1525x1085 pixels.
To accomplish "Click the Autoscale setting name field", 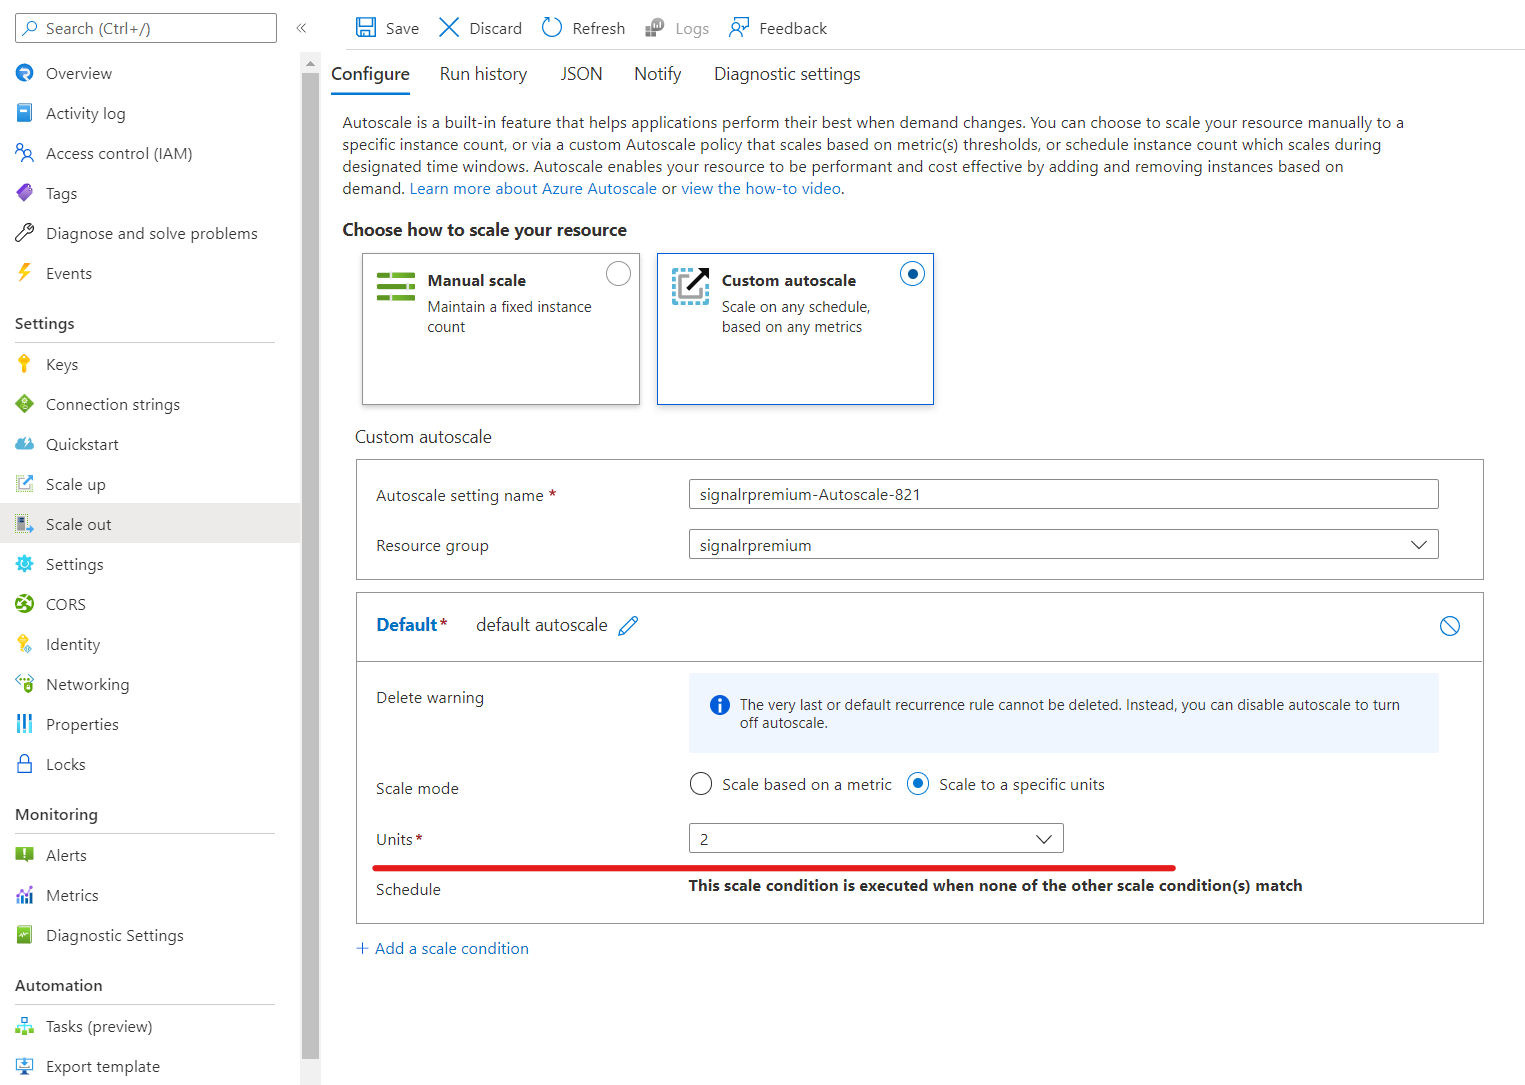I will pos(1063,493).
